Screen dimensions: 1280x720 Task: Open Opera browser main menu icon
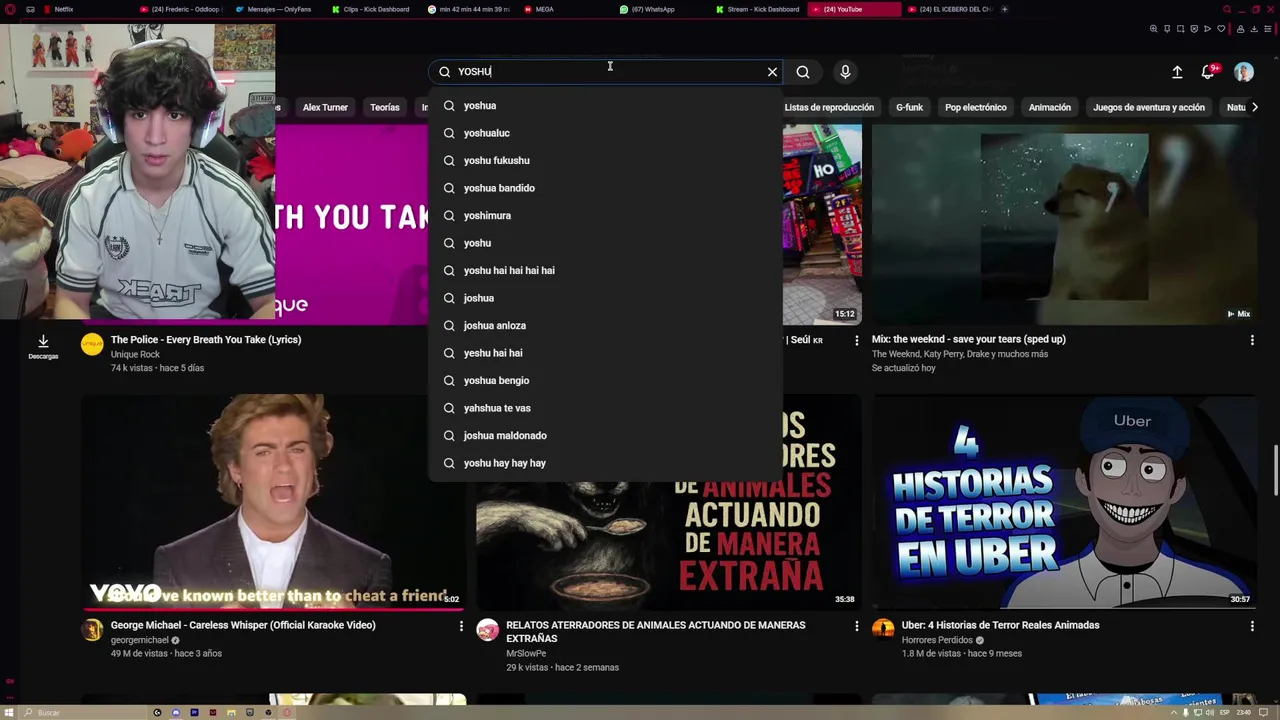[x=10, y=9]
